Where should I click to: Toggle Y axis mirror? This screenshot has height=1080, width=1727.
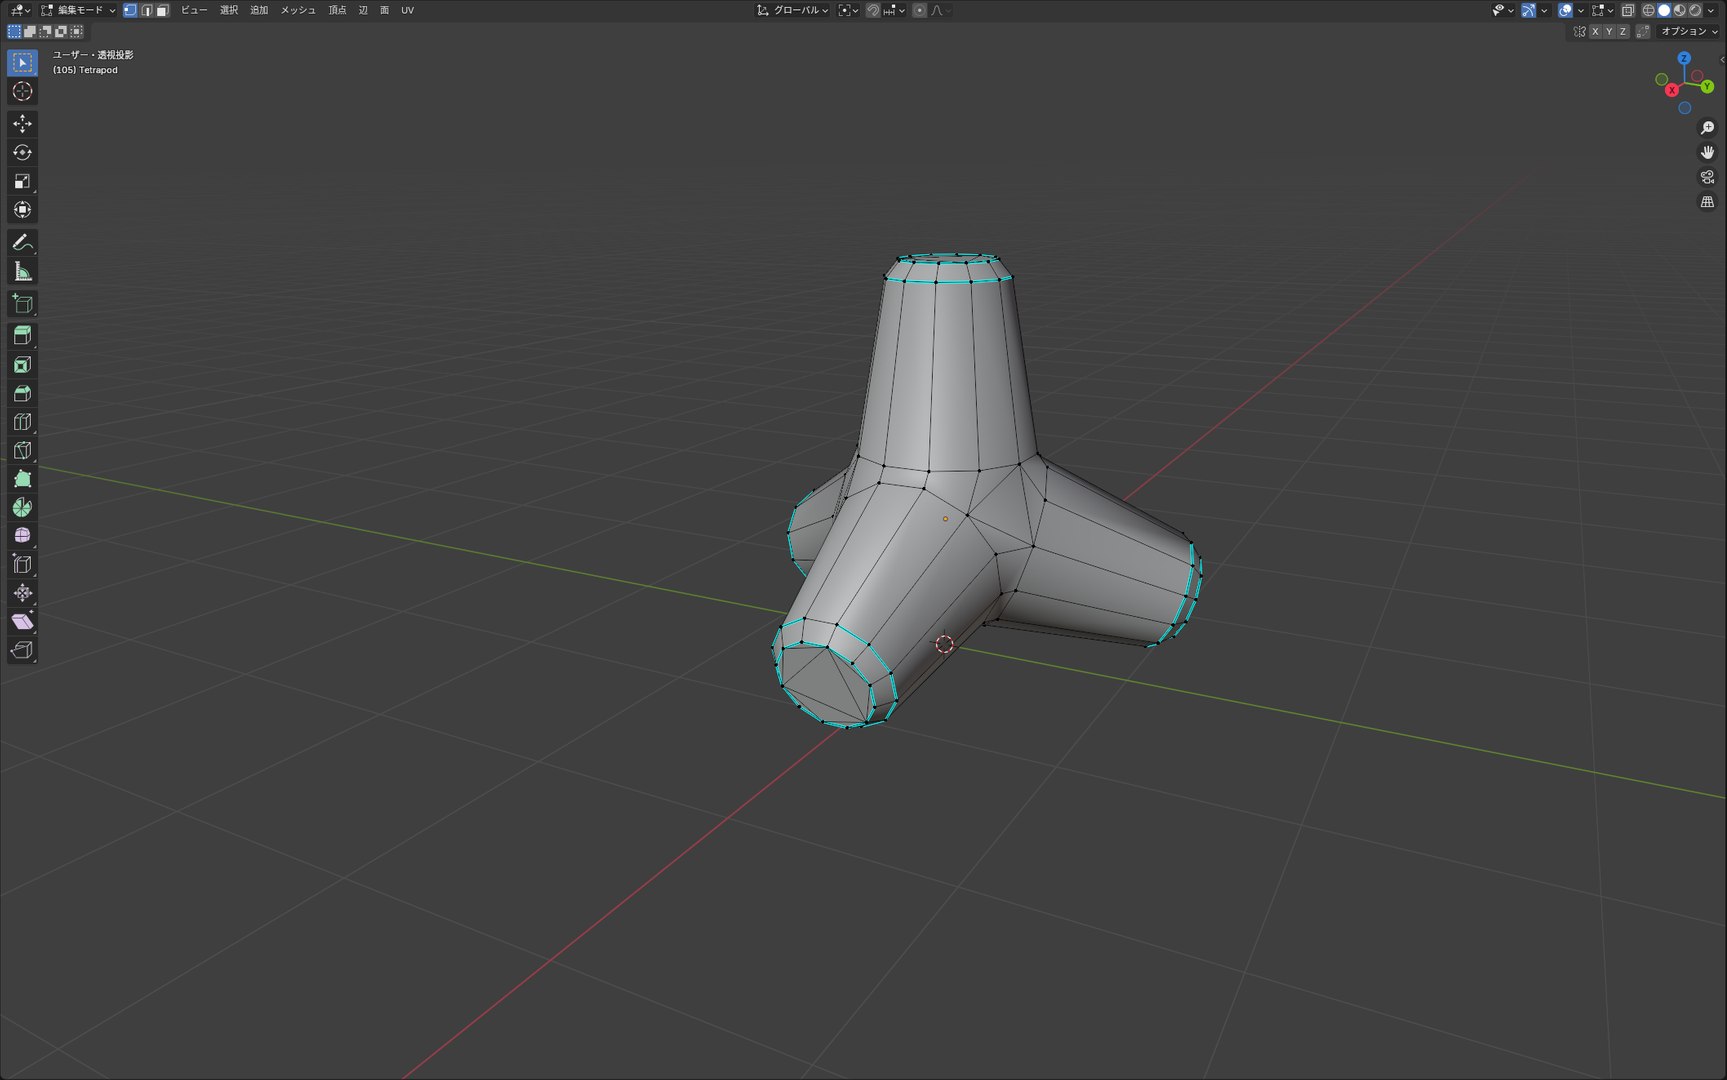[1609, 31]
